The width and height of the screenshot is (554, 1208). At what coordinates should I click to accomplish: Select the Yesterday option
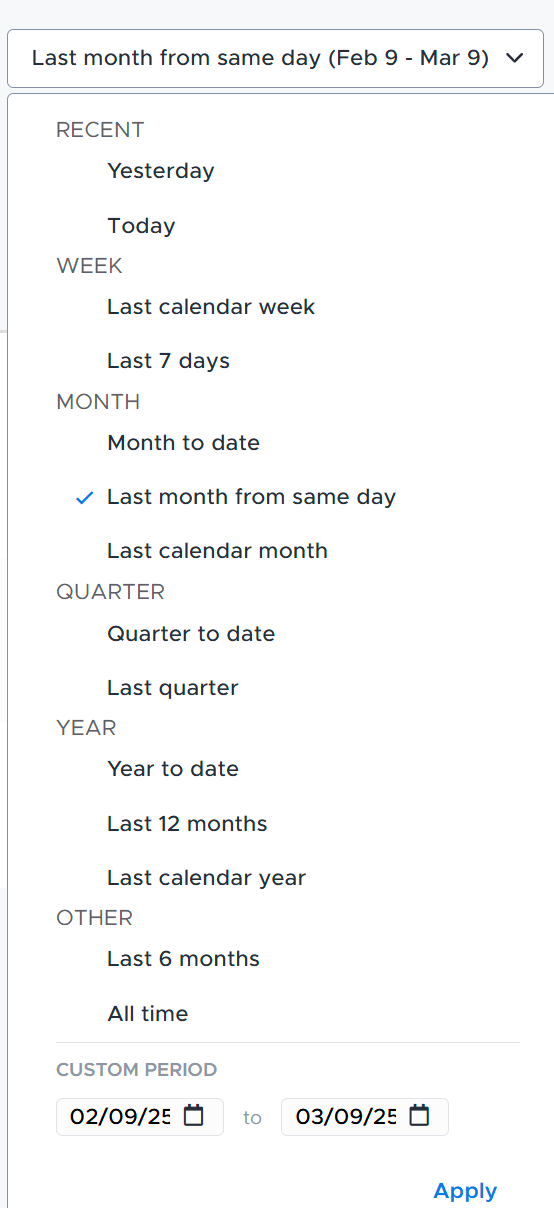click(161, 171)
